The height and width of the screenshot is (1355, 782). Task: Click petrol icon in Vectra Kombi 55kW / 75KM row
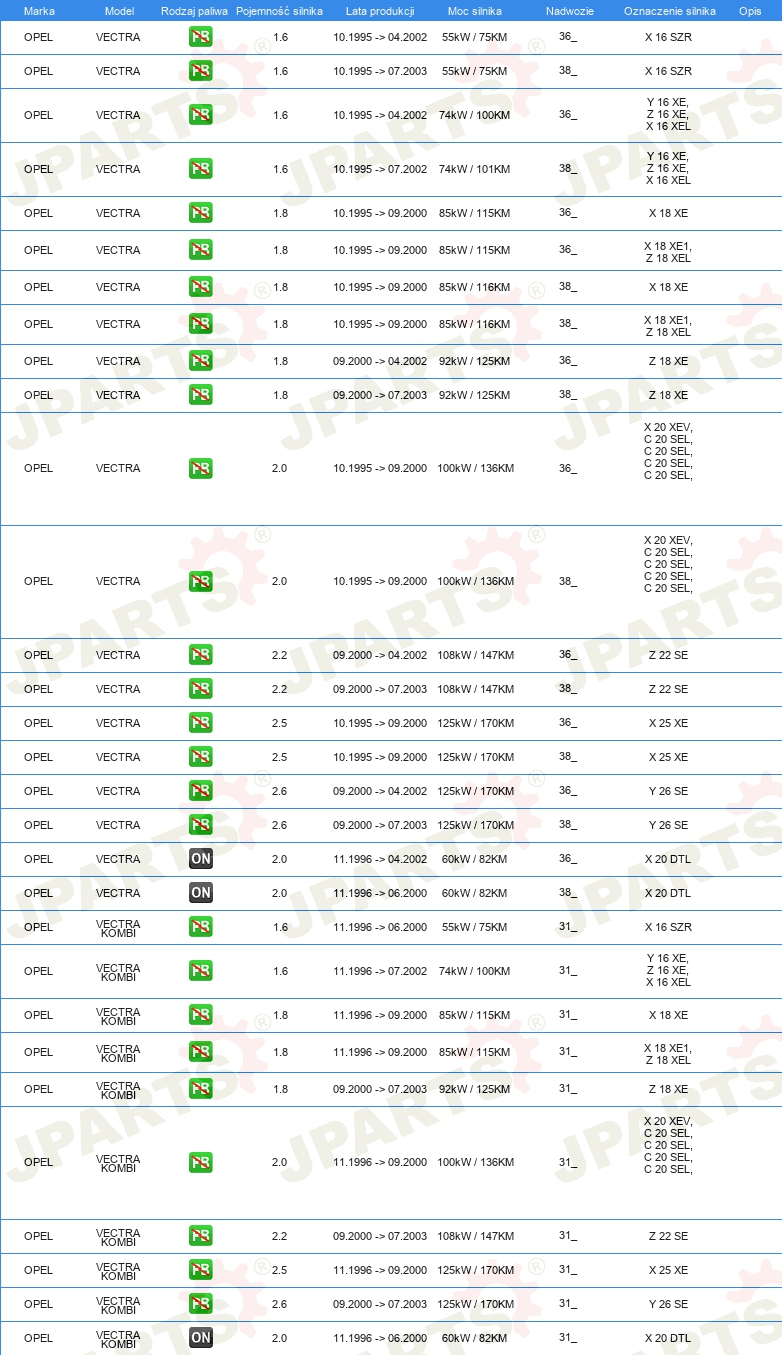click(201, 927)
